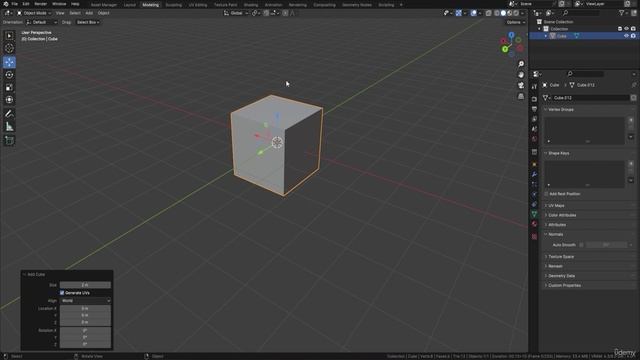The height and width of the screenshot is (360, 640).
Task: Toggle X-ray view button in header
Action: 489,13
